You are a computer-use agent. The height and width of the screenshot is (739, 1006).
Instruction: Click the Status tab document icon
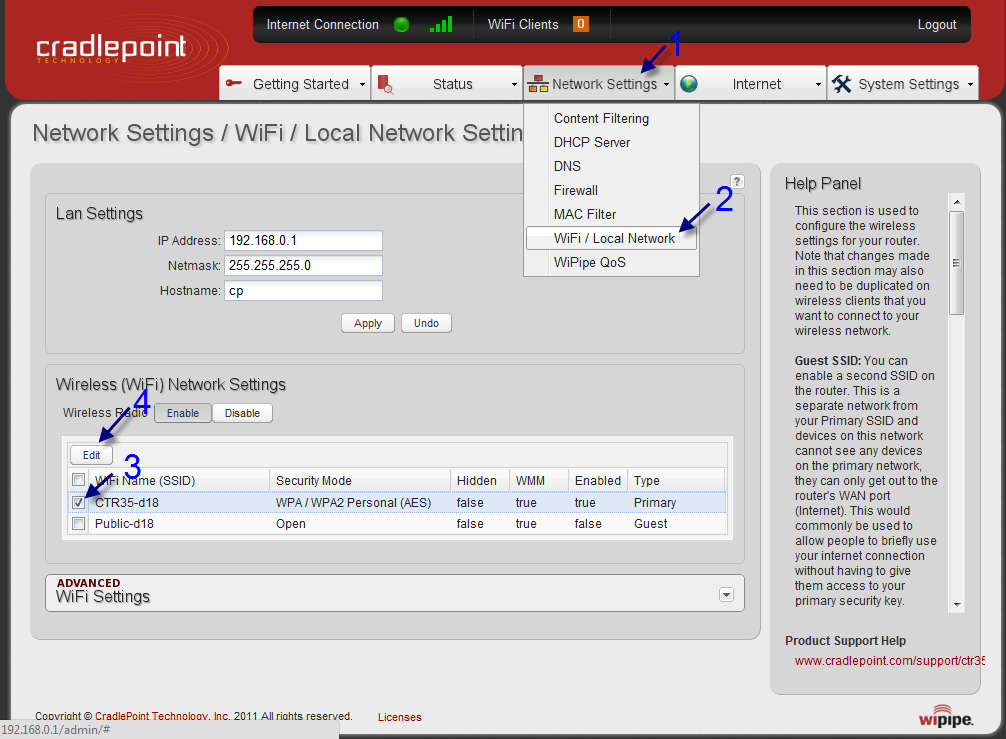pos(385,85)
